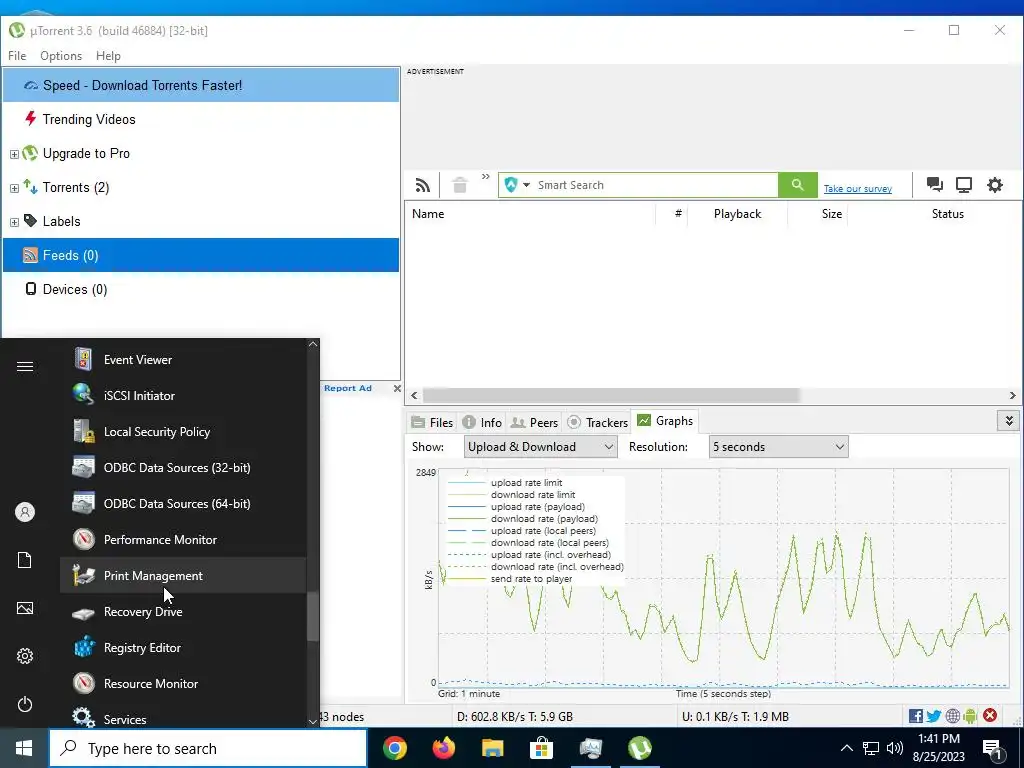Screen dimensions: 1024x768
Task: Click the upload speed status bar entry
Action: click(735, 716)
